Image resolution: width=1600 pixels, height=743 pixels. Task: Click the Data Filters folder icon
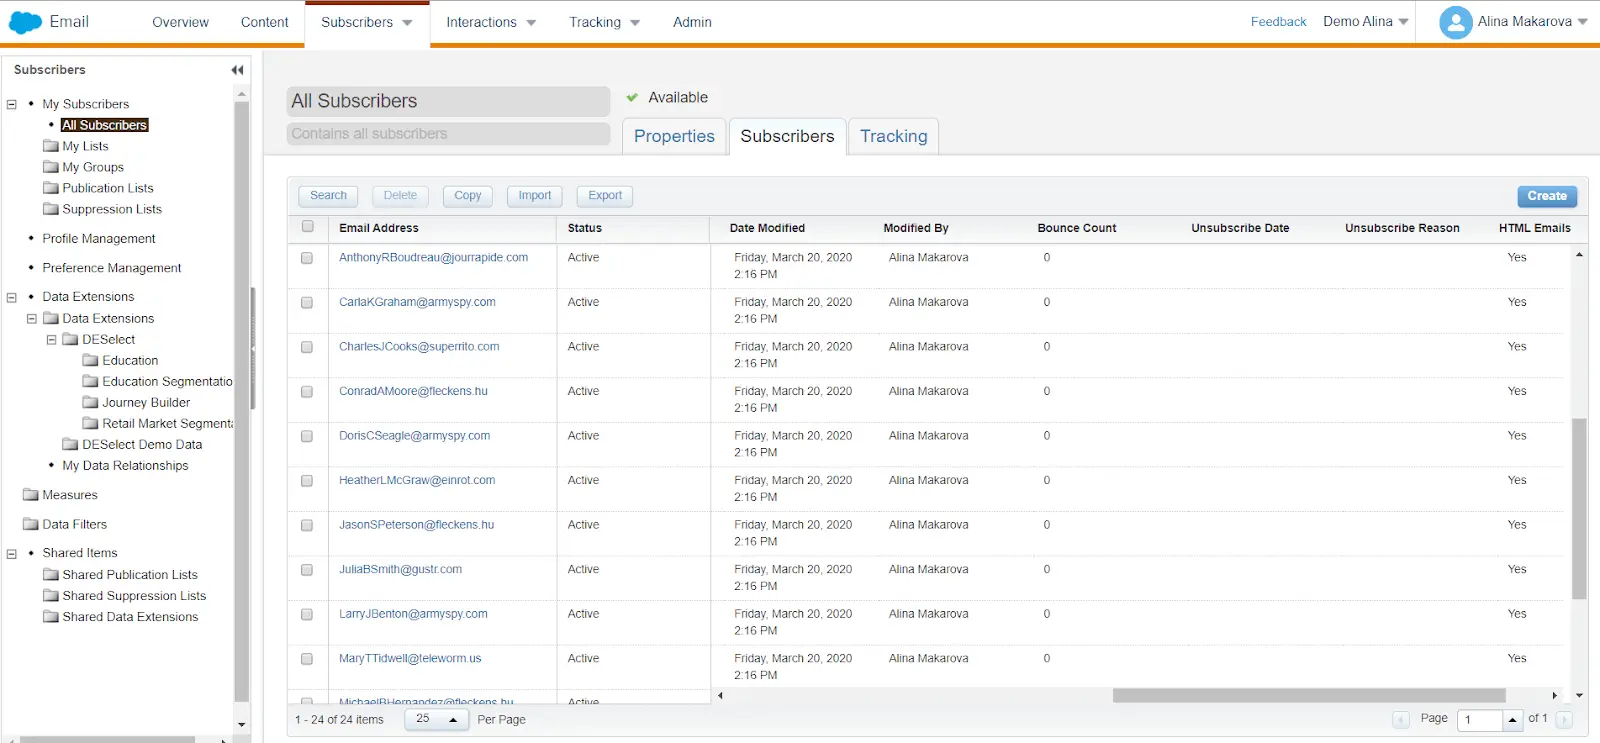31,524
